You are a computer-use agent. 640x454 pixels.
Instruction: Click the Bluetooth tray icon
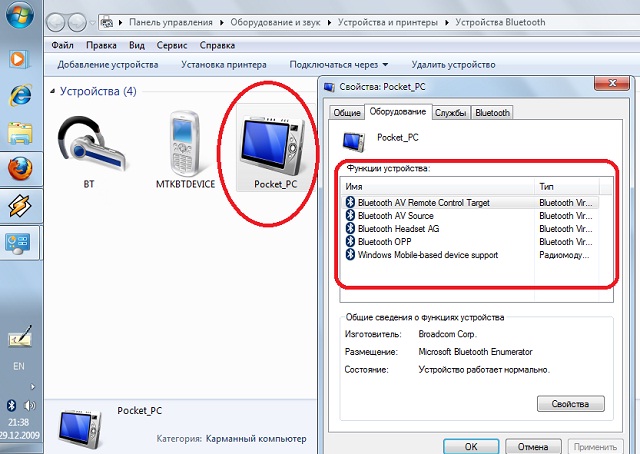(x=12, y=405)
